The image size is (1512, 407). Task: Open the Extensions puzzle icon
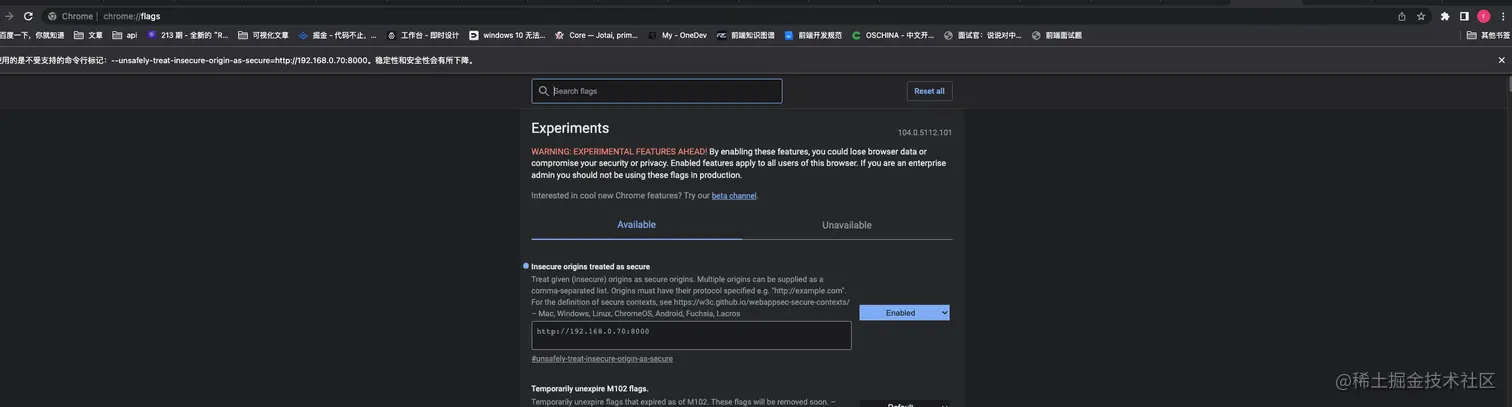click(x=1445, y=16)
